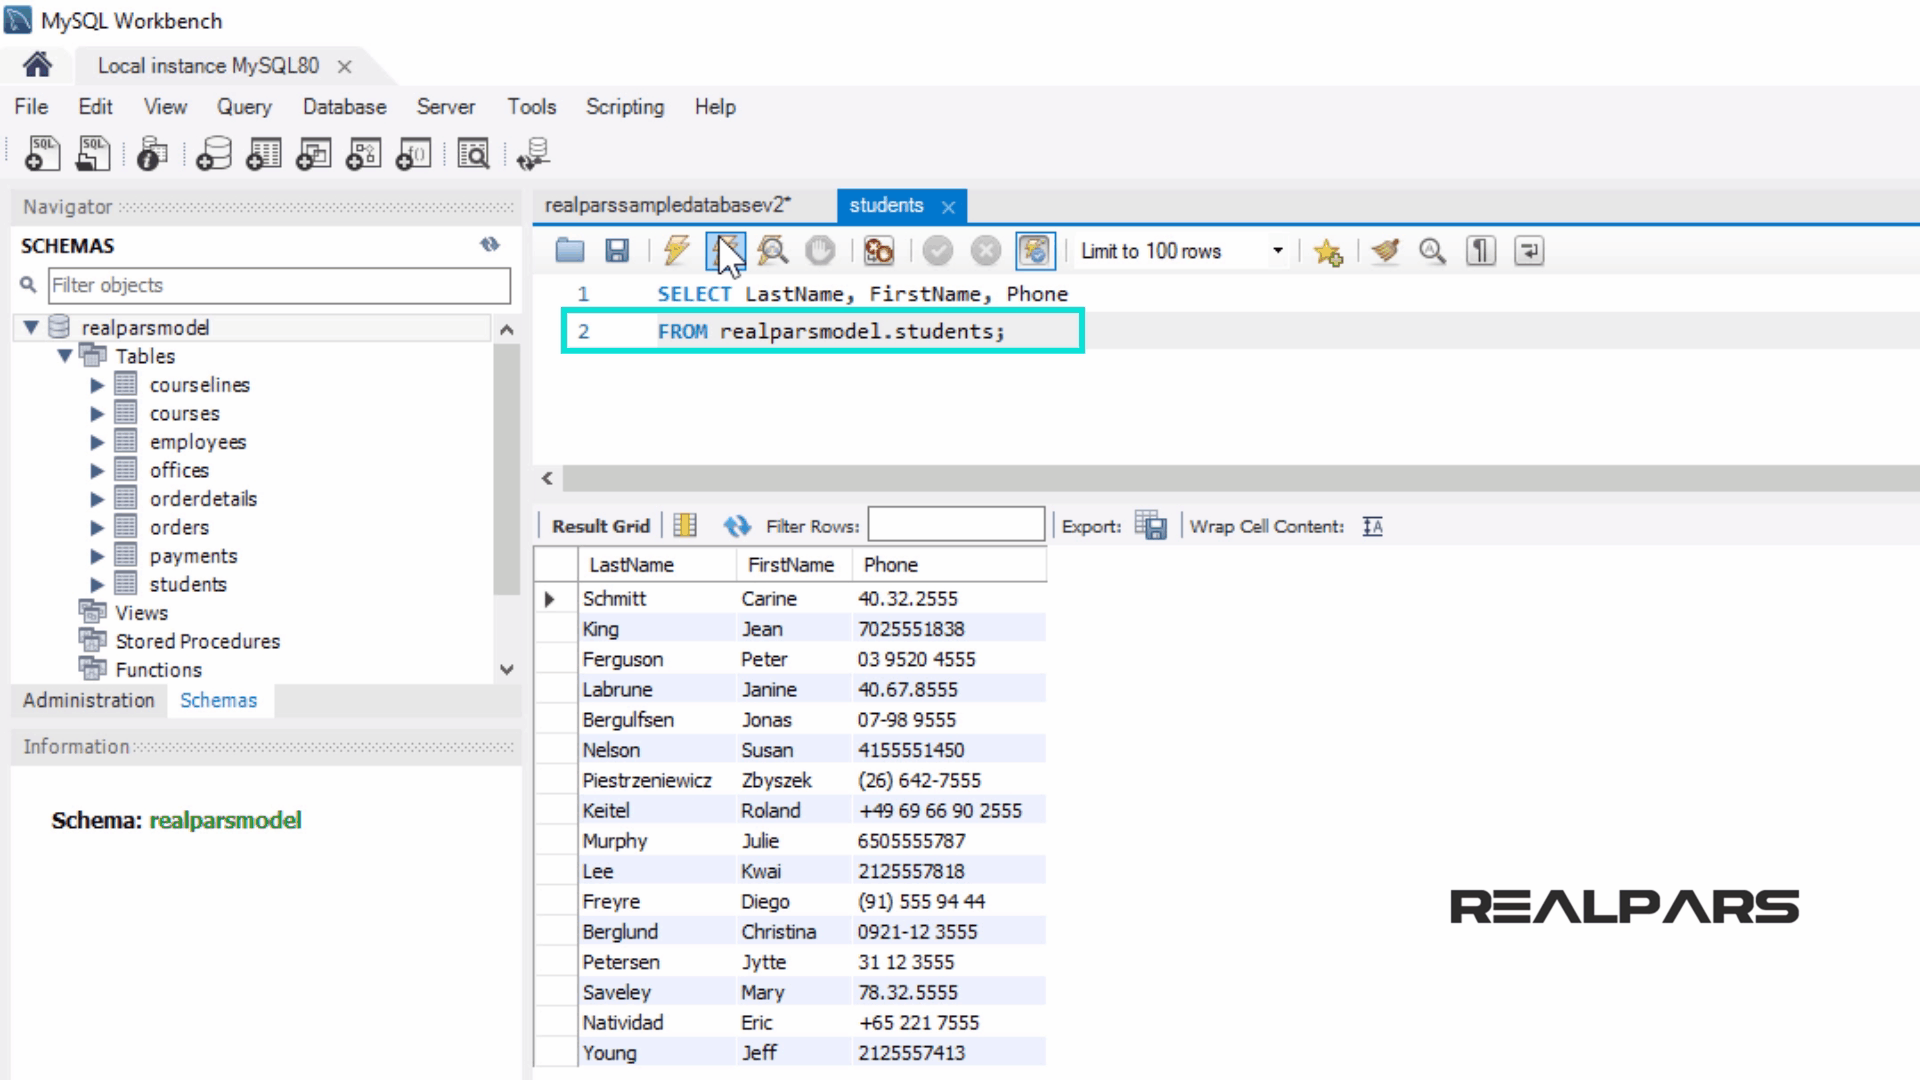The image size is (1920, 1080).
Task: Toggle auto-commit mode in the query toolbar
Action: 1035,251
